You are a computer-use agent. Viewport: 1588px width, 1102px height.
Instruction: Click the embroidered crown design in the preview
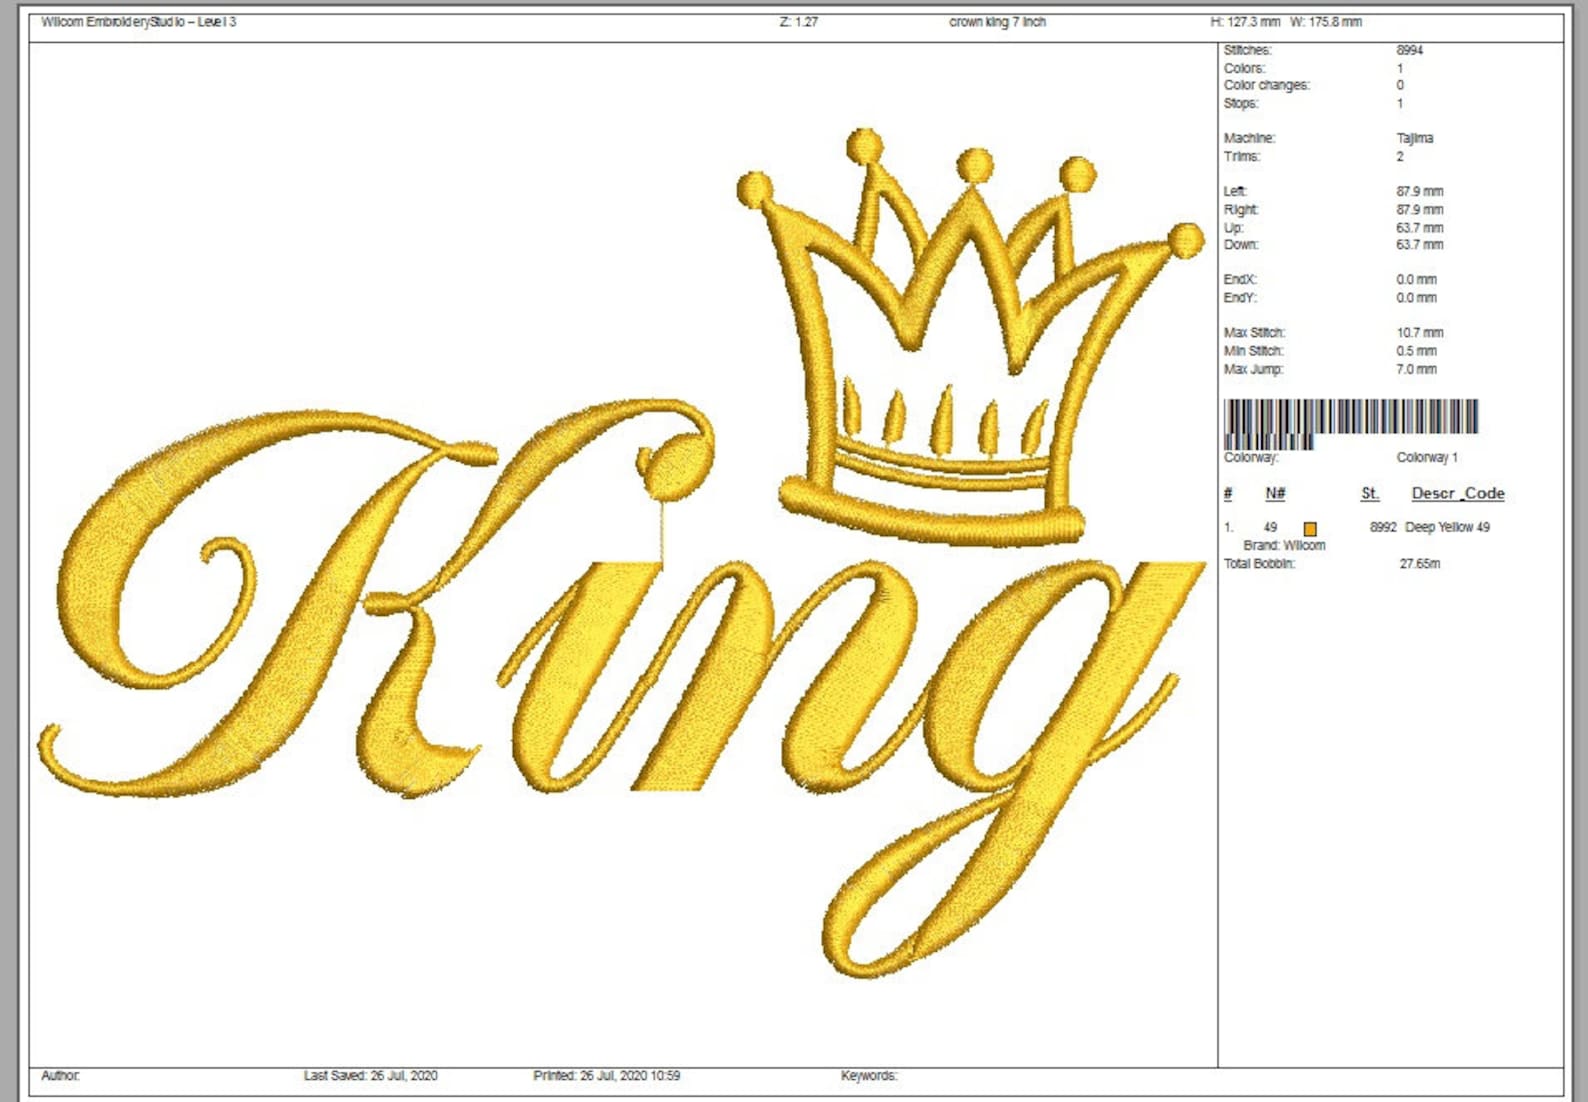click(x=971, y=337)
